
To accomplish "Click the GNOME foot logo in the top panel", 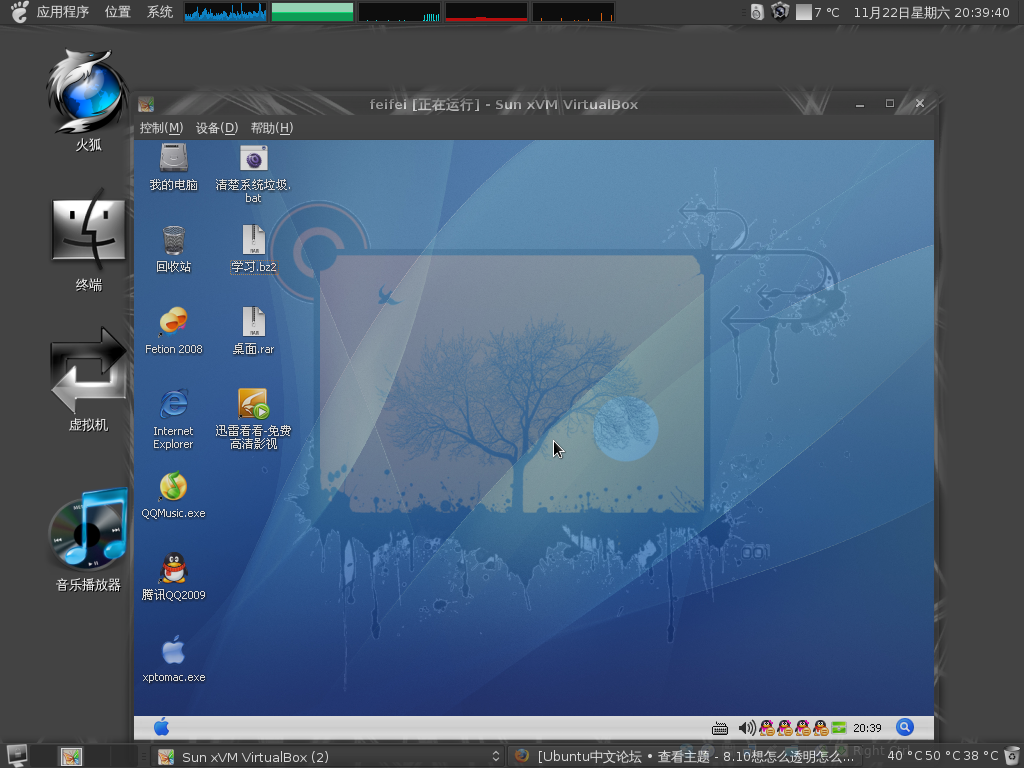I will coord(20,12).
